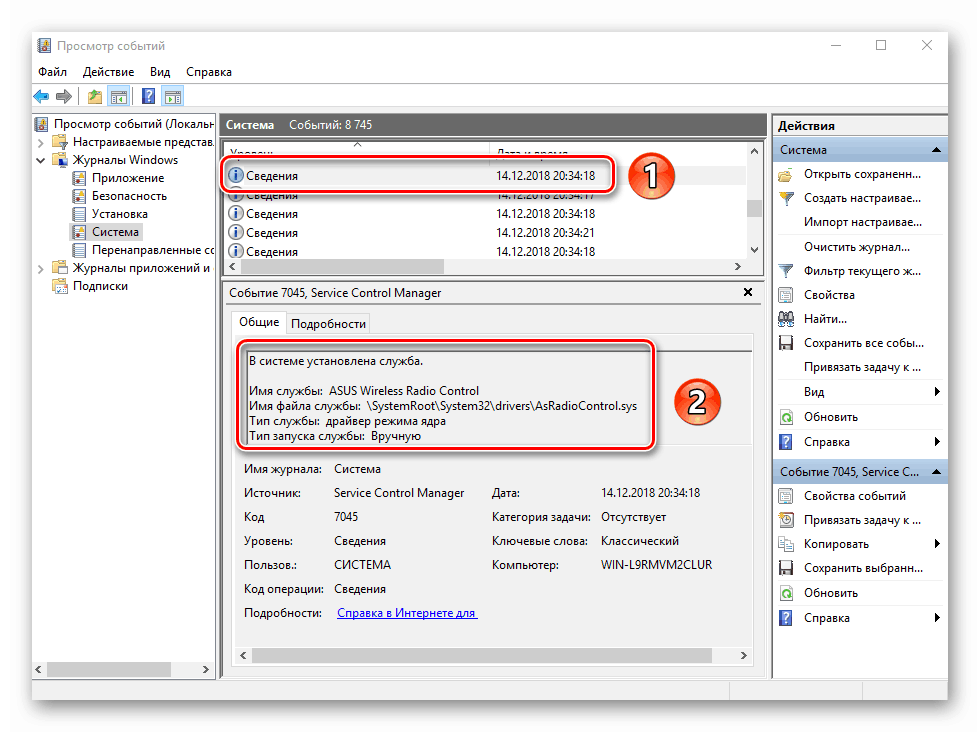
Task: Click the Найти binoculars icon
Action: (786, 319)
